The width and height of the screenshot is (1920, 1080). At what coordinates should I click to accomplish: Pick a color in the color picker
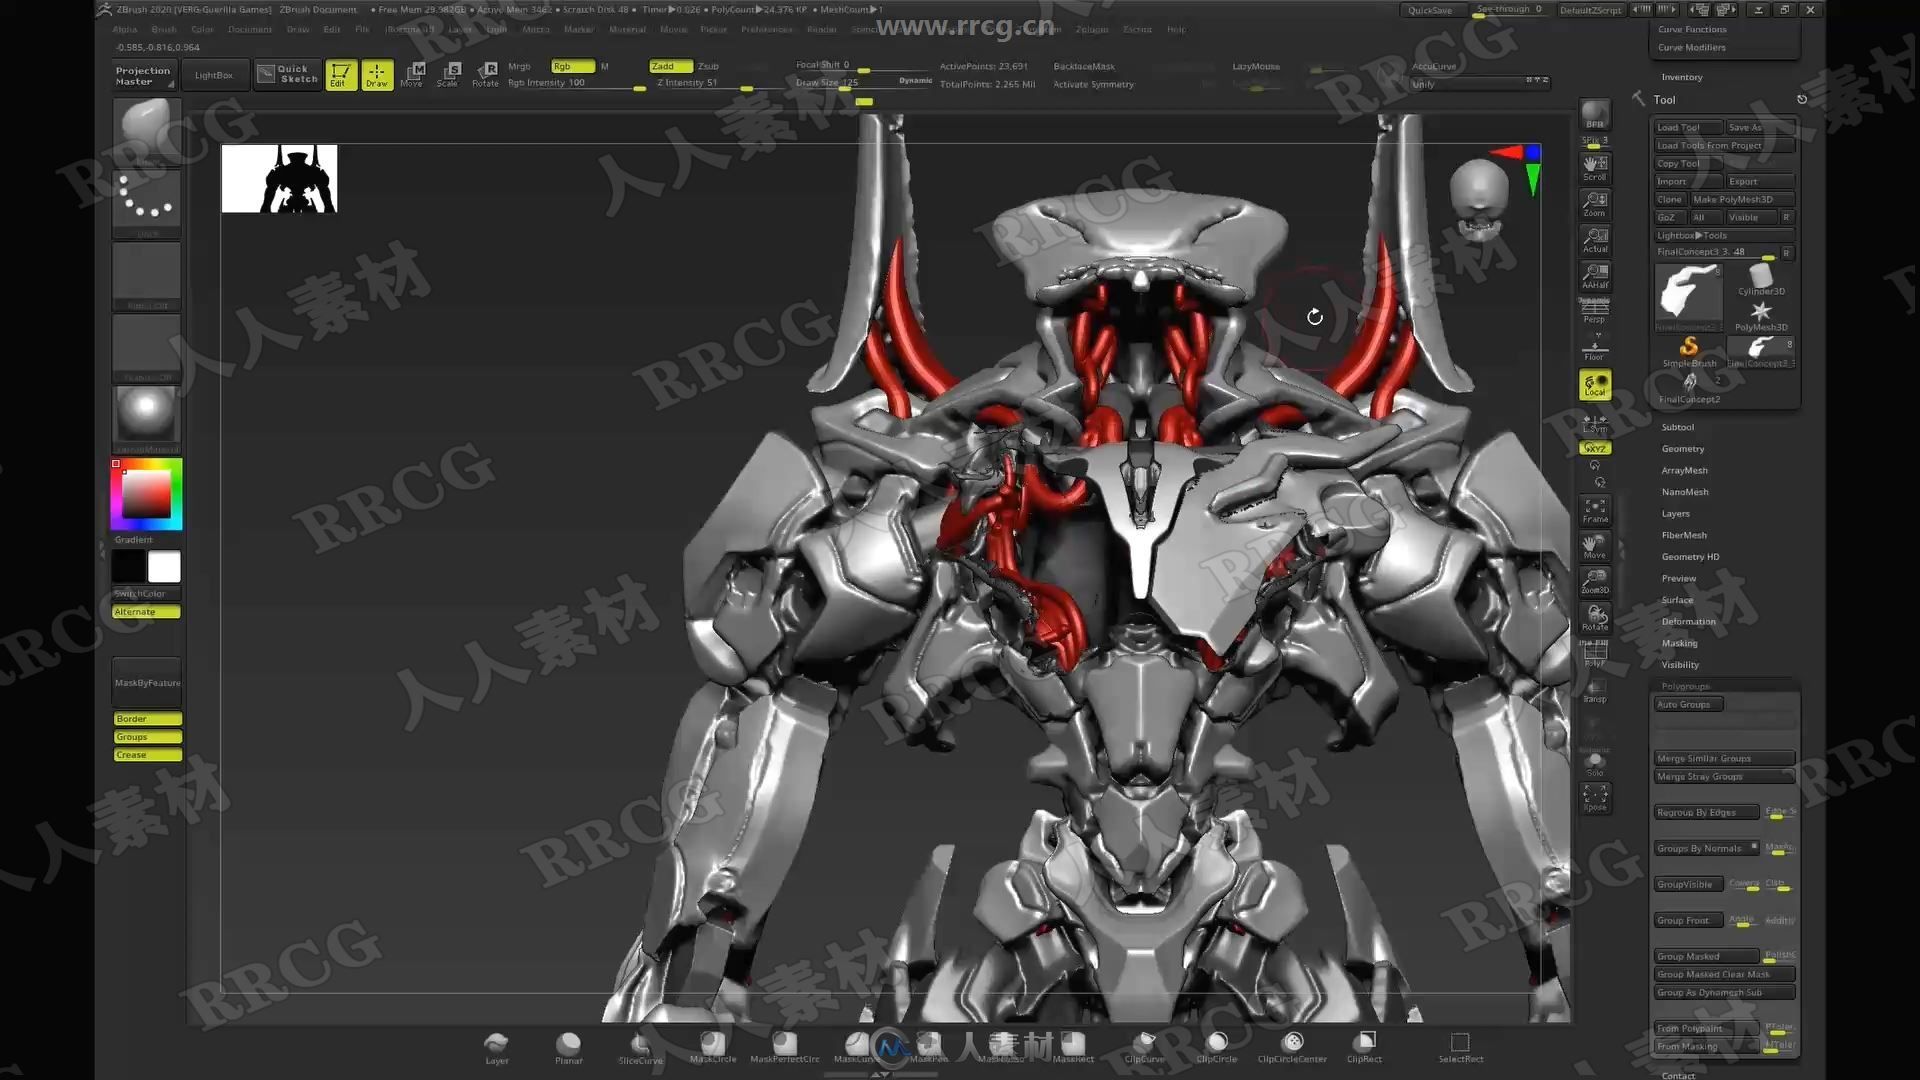coord(147,493)
